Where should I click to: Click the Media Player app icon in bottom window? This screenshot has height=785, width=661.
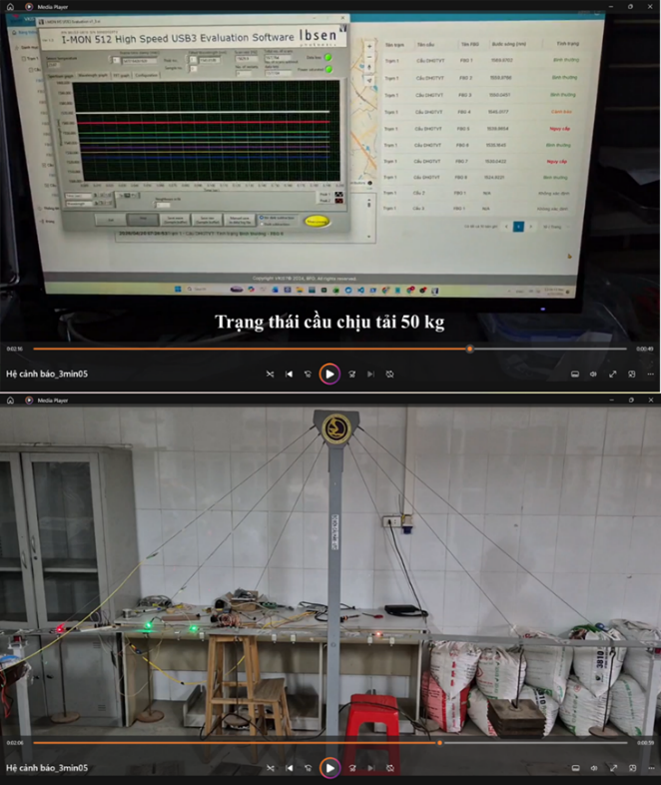click(x=29, y=400)
